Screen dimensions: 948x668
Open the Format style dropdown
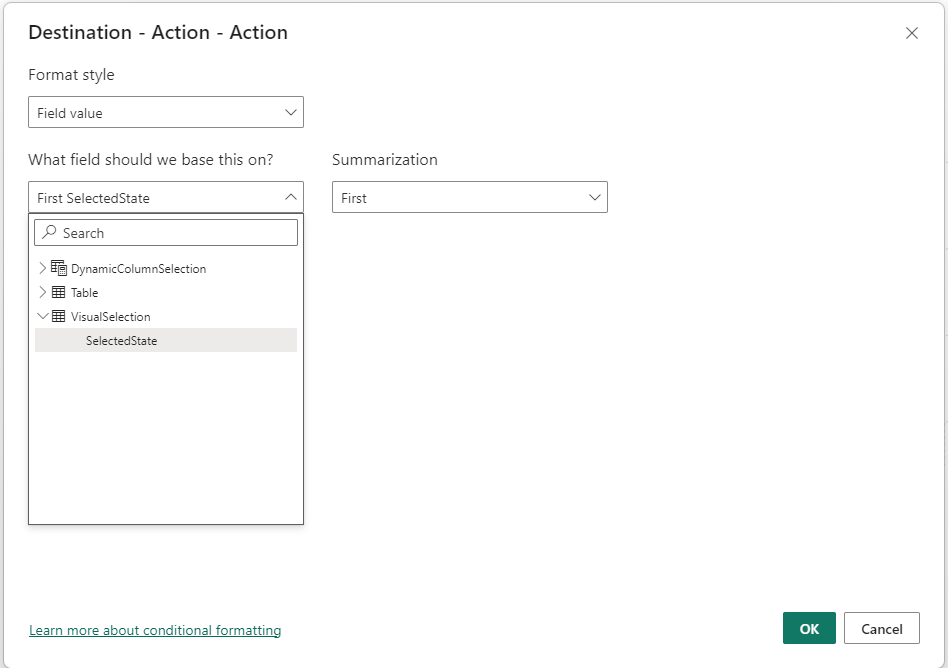(x=166, y=112)
